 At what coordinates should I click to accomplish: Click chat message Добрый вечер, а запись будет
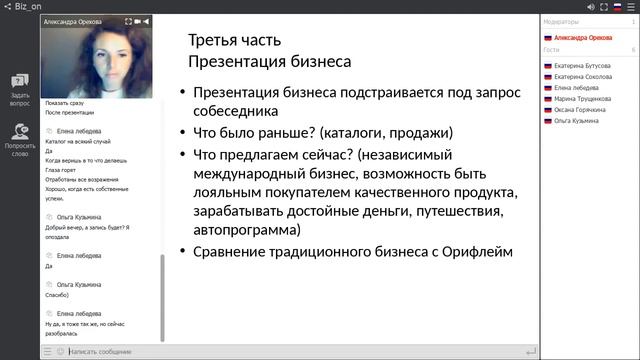87,232
